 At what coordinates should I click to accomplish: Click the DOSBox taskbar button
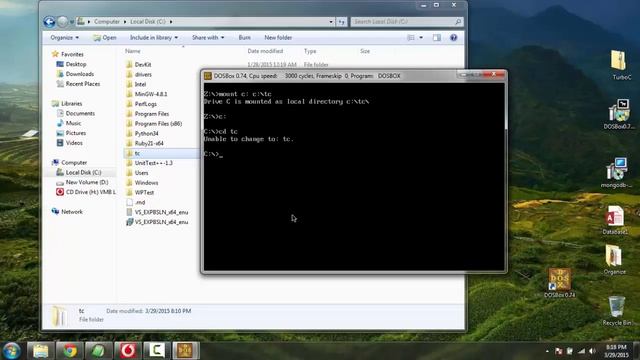[185, 351]
